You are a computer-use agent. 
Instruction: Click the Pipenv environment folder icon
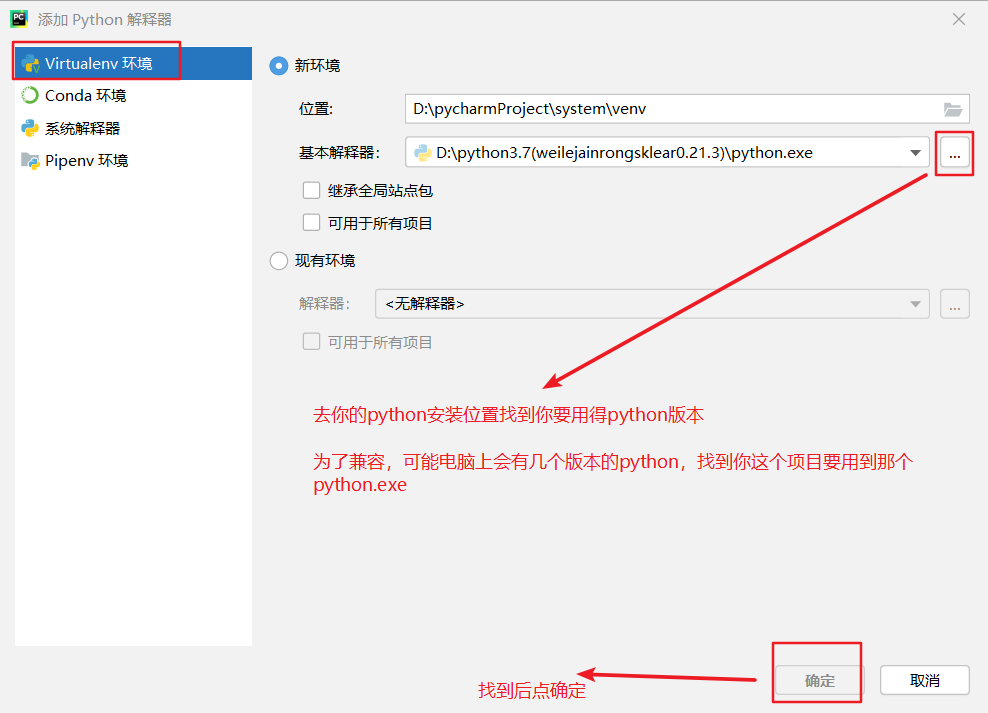pos(30,161)
